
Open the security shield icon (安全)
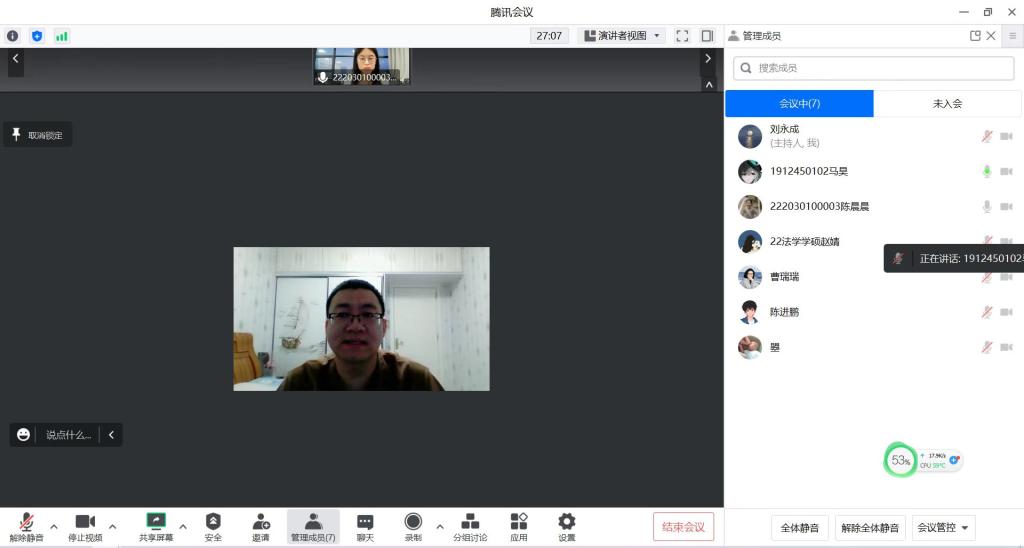coord(213,522)
